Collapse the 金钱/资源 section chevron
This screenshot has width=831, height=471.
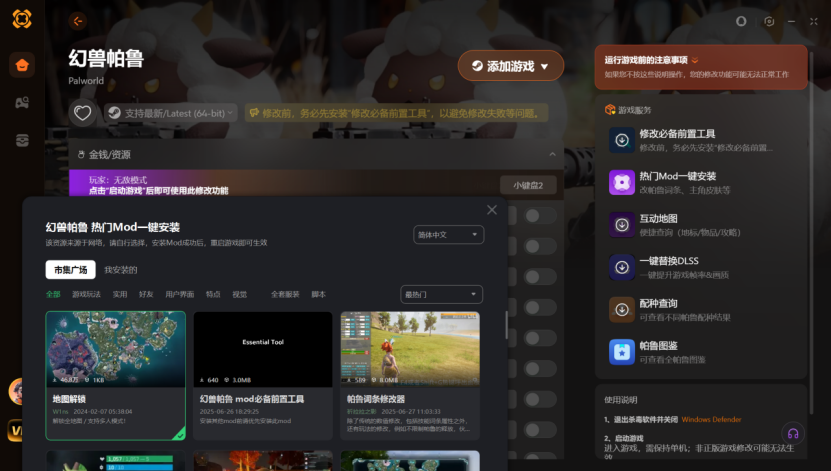[x=552, y=154]
